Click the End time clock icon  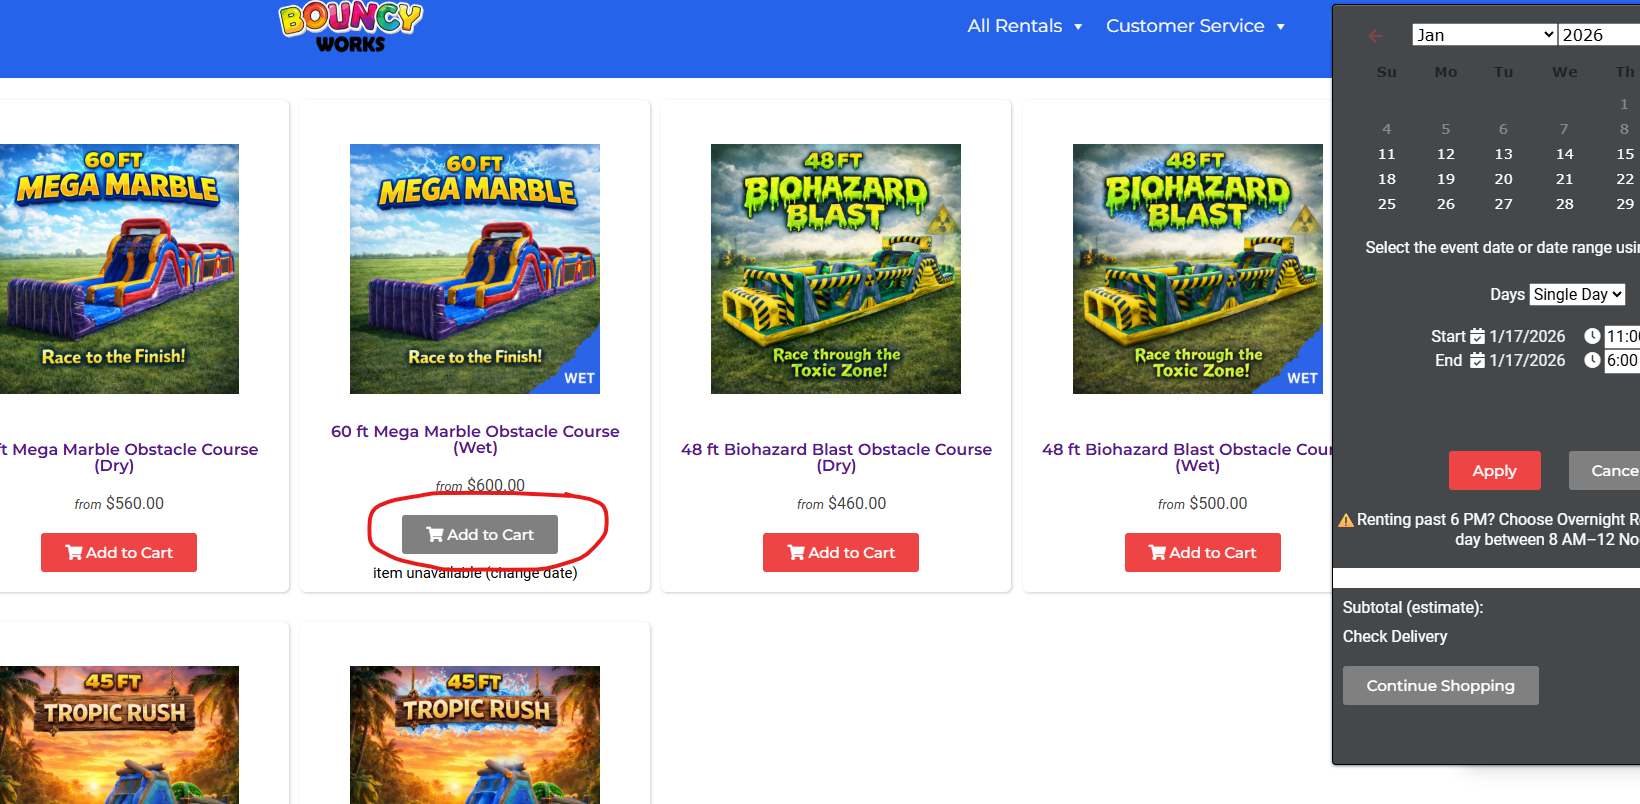pyautogui.click(x=1592, y=360)
